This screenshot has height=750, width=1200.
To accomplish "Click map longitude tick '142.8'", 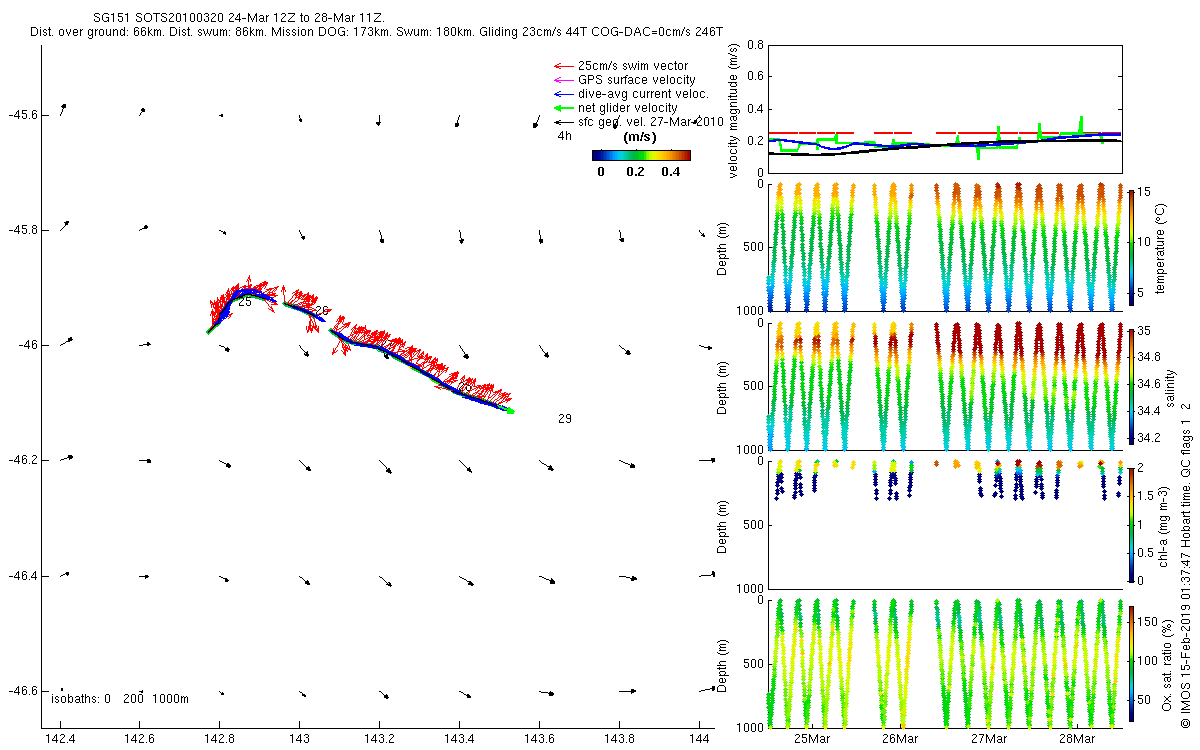I will (x=220, y=739).
